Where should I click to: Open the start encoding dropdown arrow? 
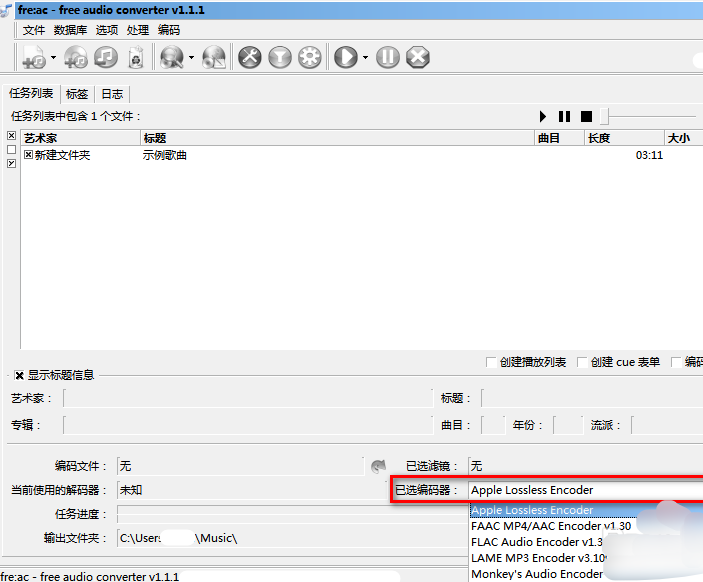point(365,57)
